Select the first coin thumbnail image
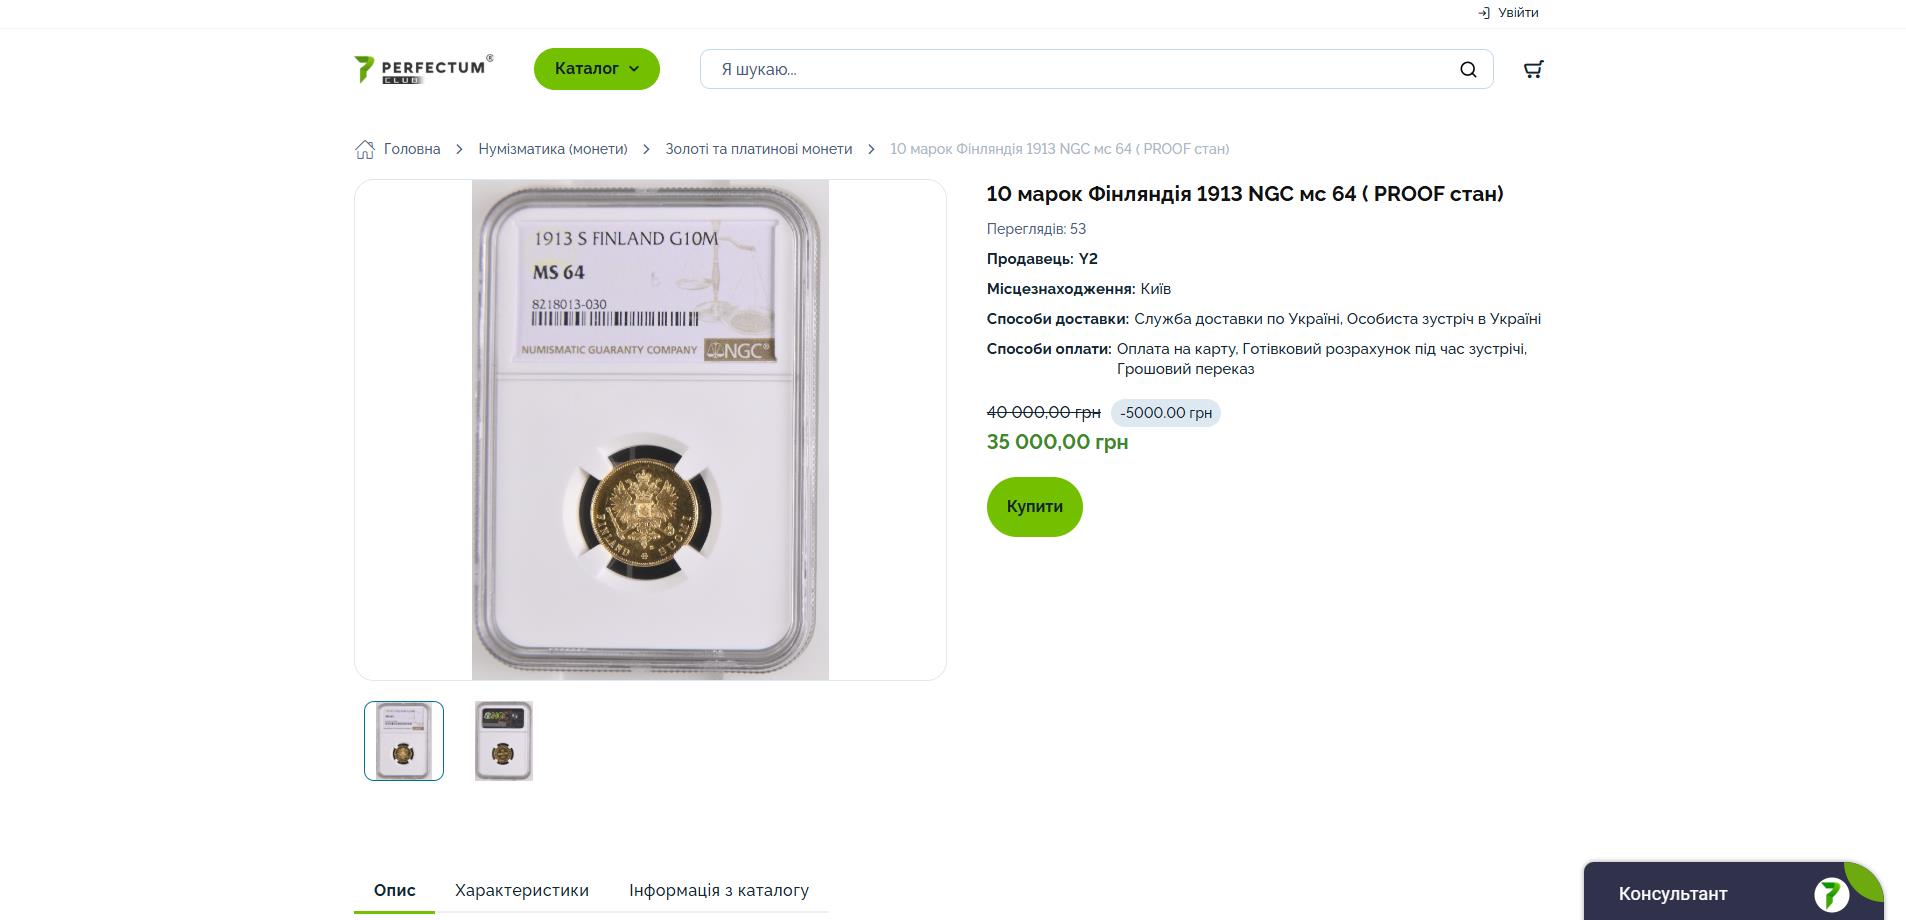The height and width of the screenshot is (920, 1906). [404, 741]
